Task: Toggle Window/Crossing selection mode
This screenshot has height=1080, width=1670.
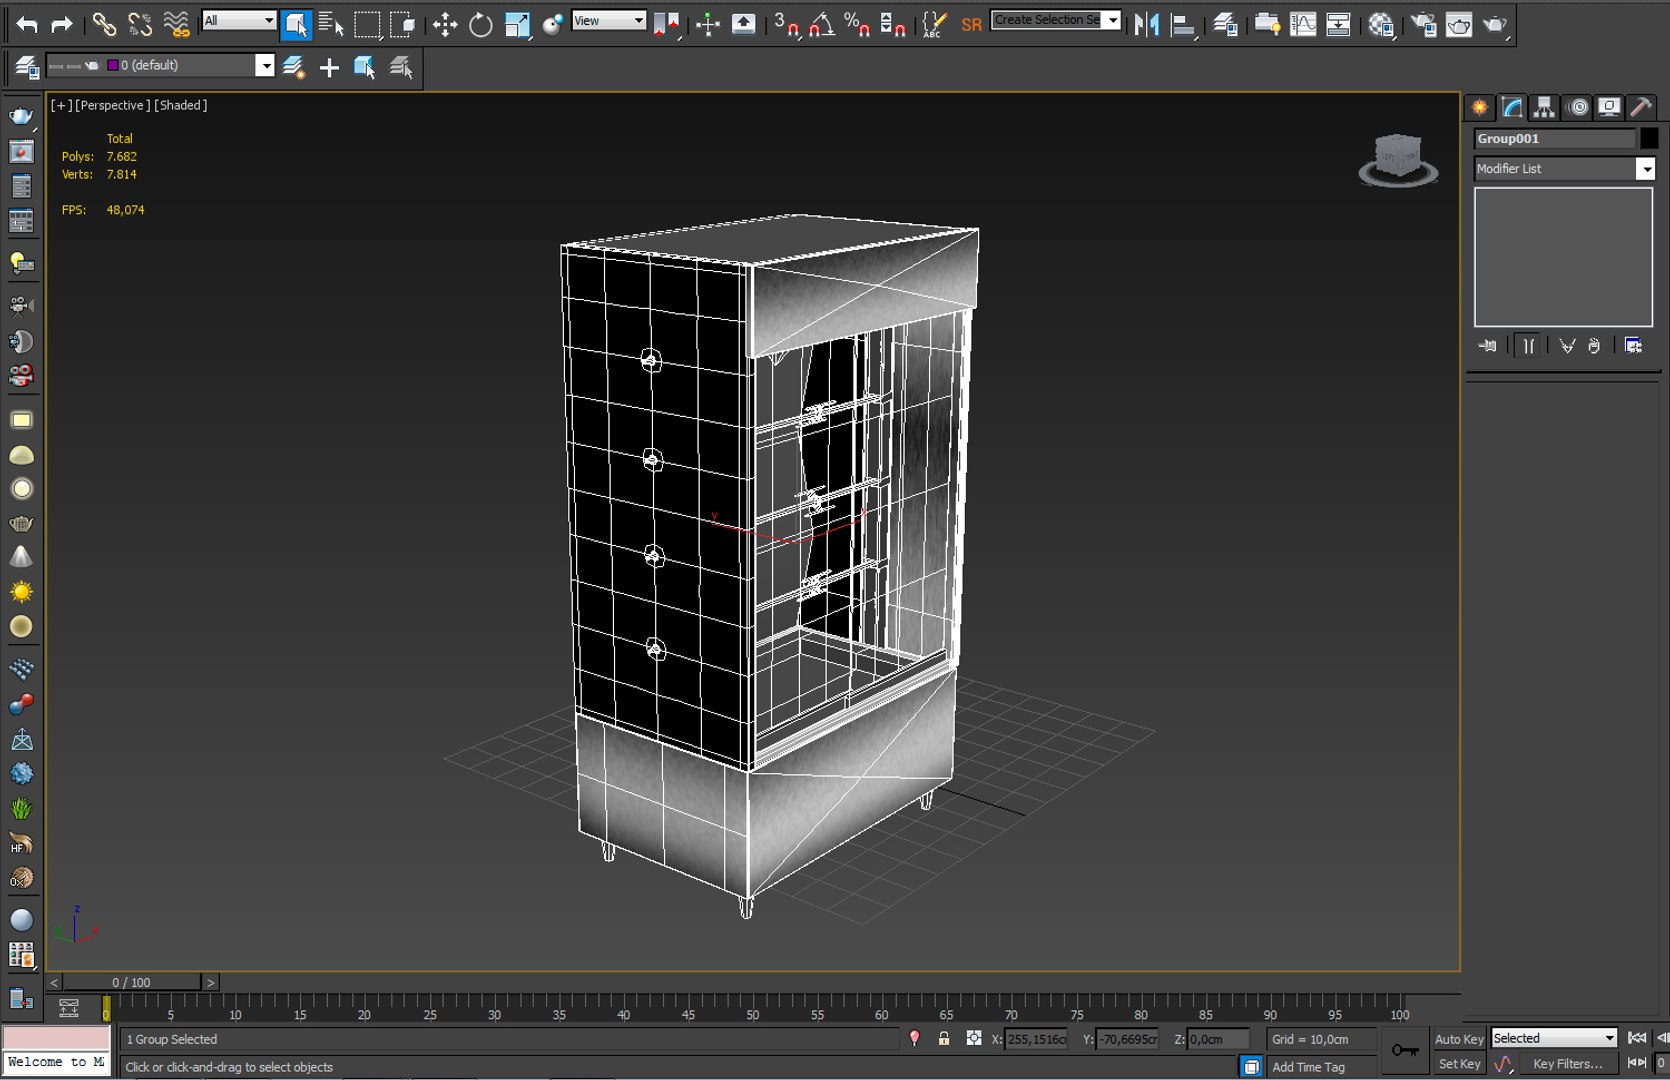Action: pyautogui.click(x=402, y=24)
